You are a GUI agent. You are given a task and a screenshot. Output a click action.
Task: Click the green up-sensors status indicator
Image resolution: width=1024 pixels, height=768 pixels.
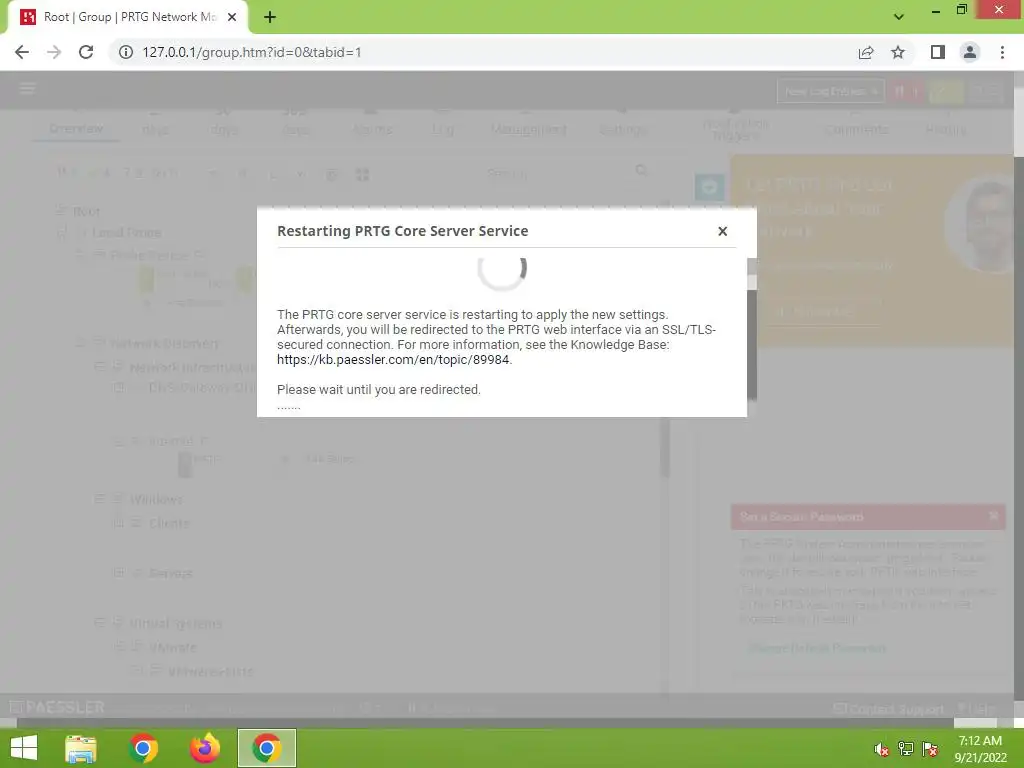pyautogui.click(x=946, y=91)
